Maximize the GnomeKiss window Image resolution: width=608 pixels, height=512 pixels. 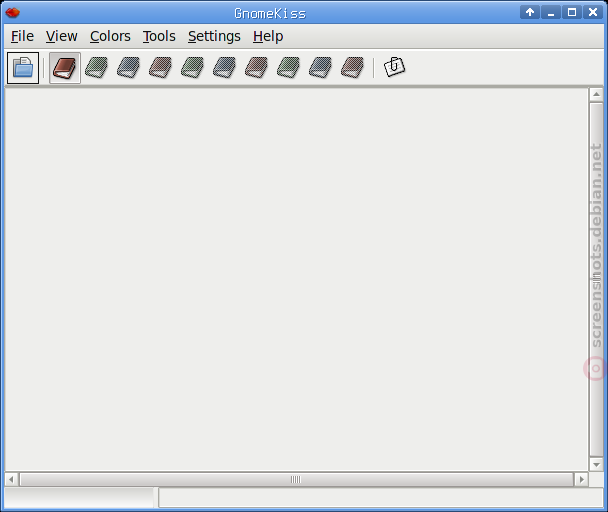572,12
